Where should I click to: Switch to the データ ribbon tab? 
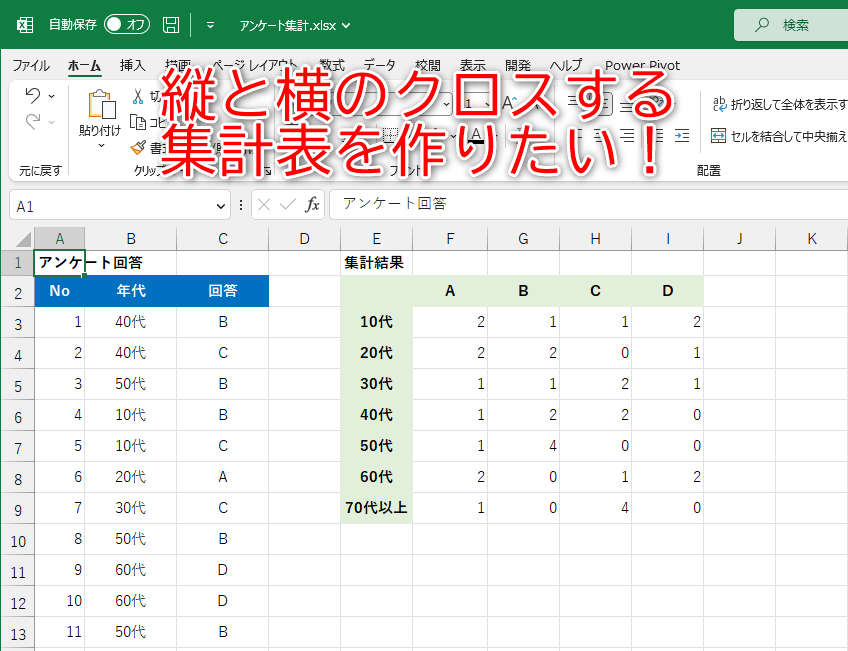click(x=379, y=66)
